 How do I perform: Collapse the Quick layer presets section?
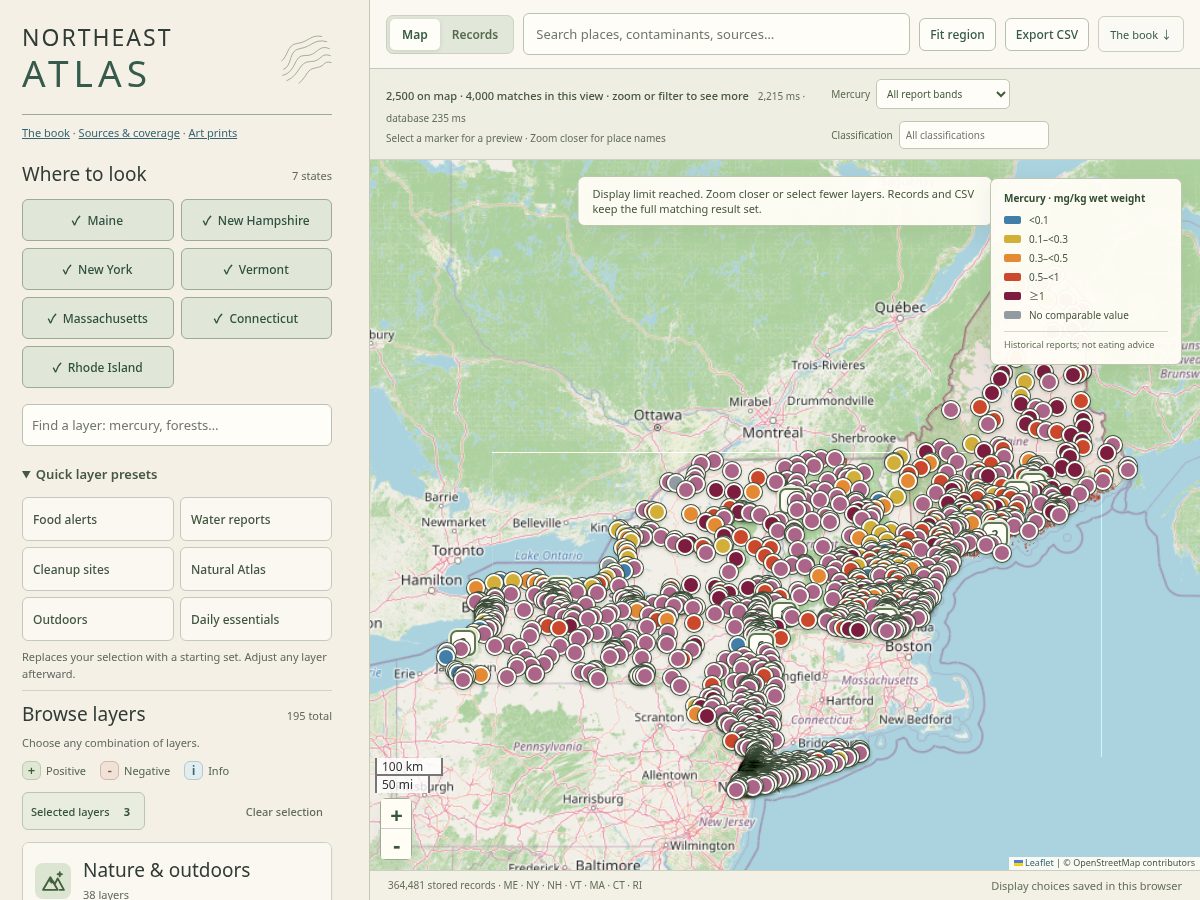point(90,474)
